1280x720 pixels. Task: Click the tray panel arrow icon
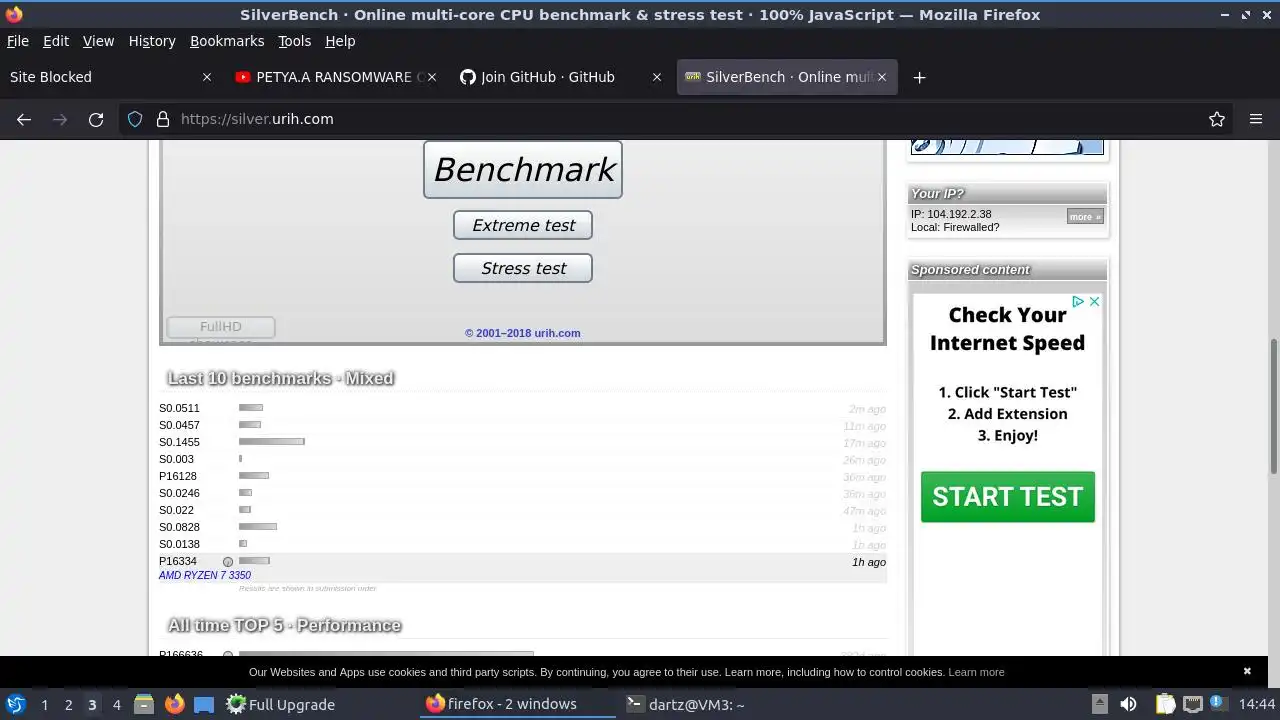pos(1099,704)
